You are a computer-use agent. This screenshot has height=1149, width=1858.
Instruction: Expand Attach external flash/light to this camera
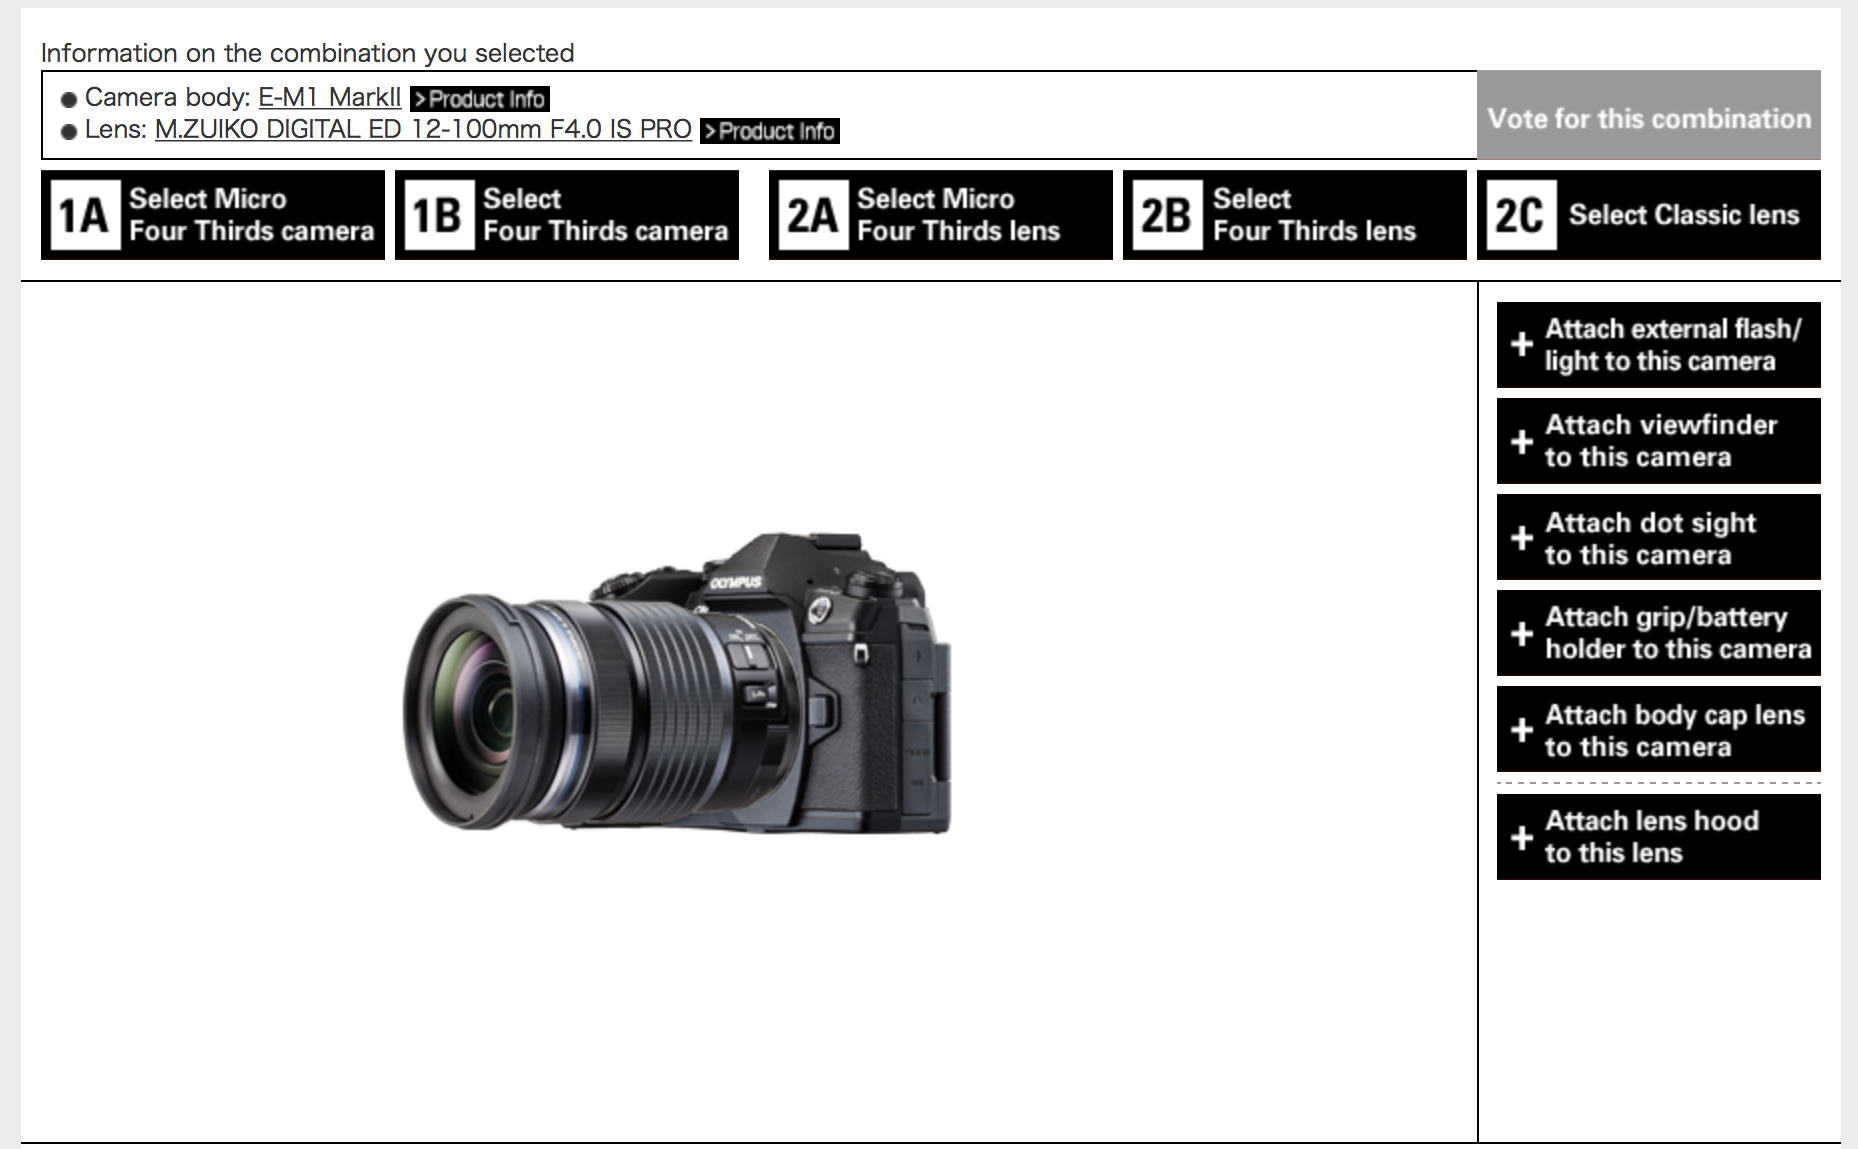pos(1659,345)
